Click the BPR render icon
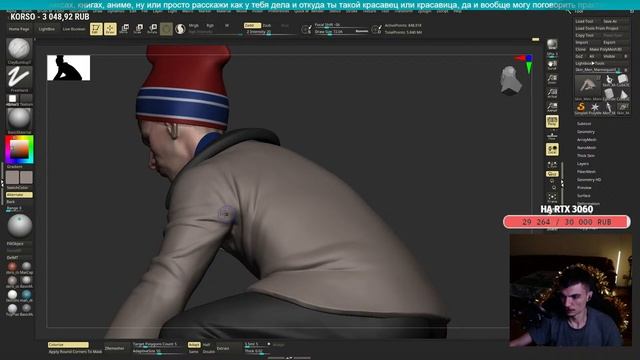640x360 pixels. (x=552, y=44)
